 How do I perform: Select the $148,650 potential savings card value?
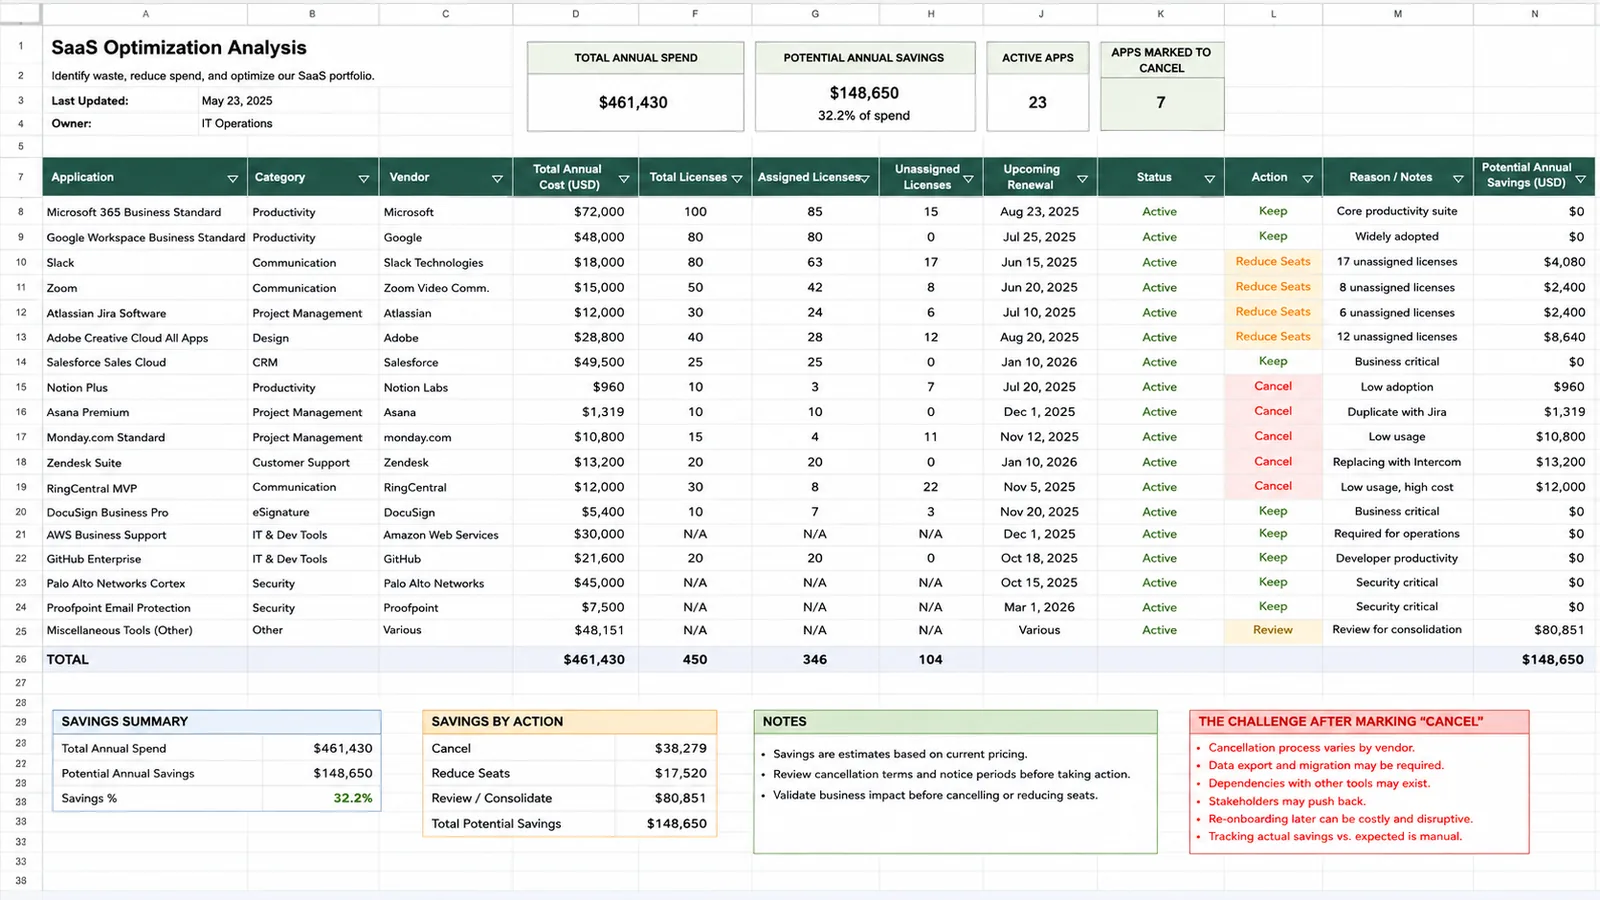[864, 93]
